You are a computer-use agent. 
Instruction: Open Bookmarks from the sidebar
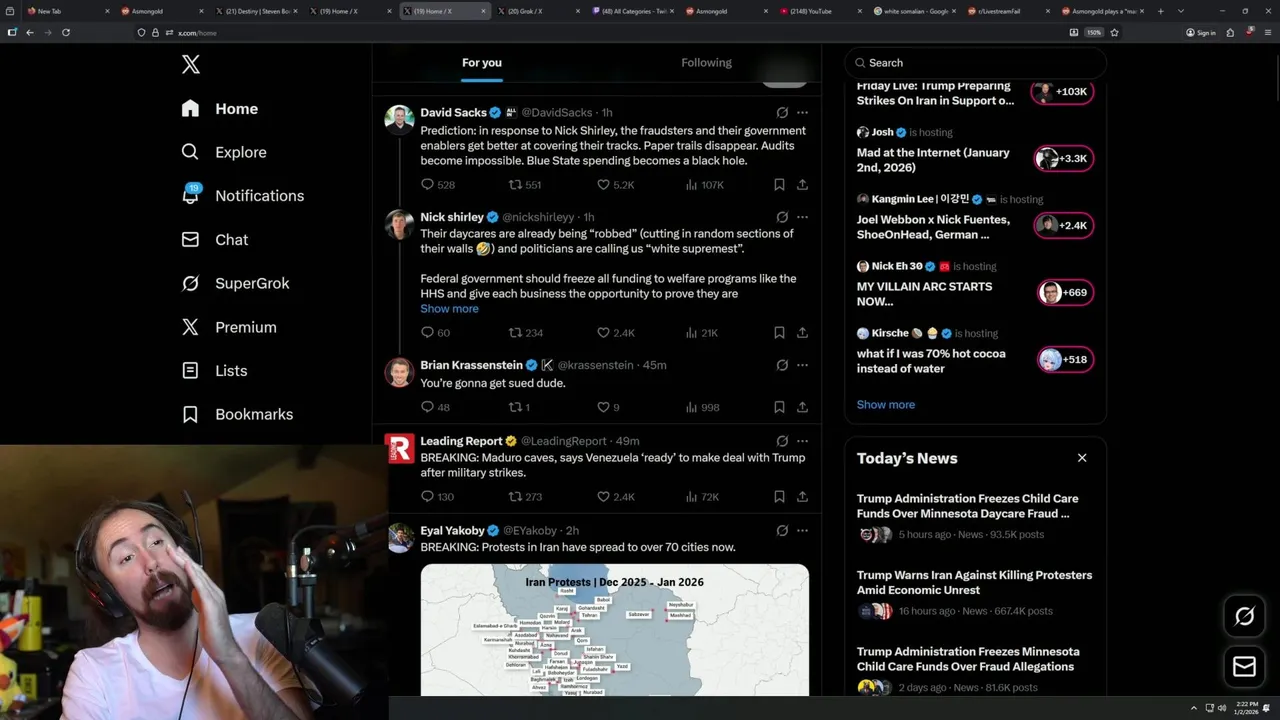click(237, 414)
